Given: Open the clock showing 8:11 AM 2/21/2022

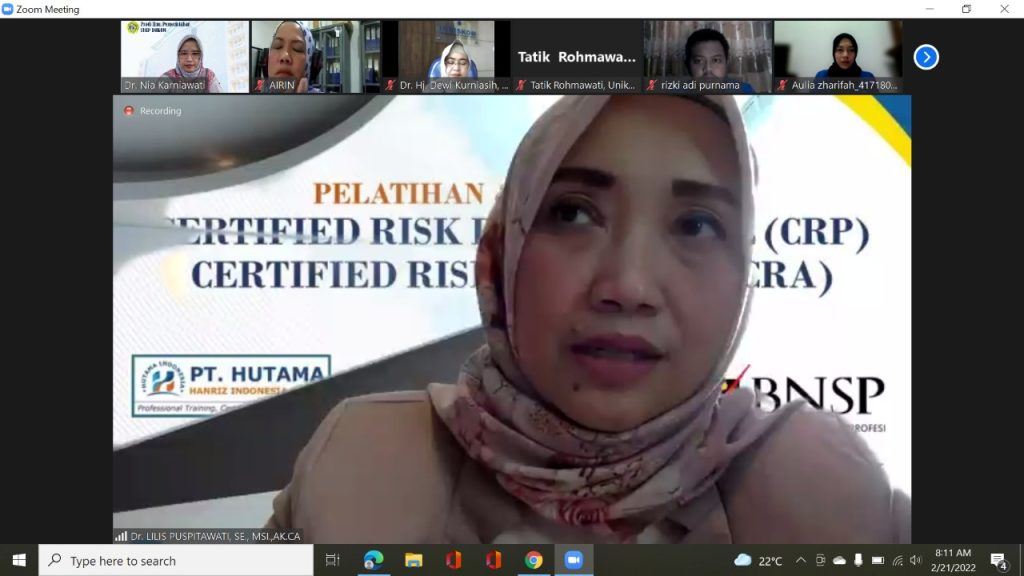Looking at the screenshot, I should [953, 560].
